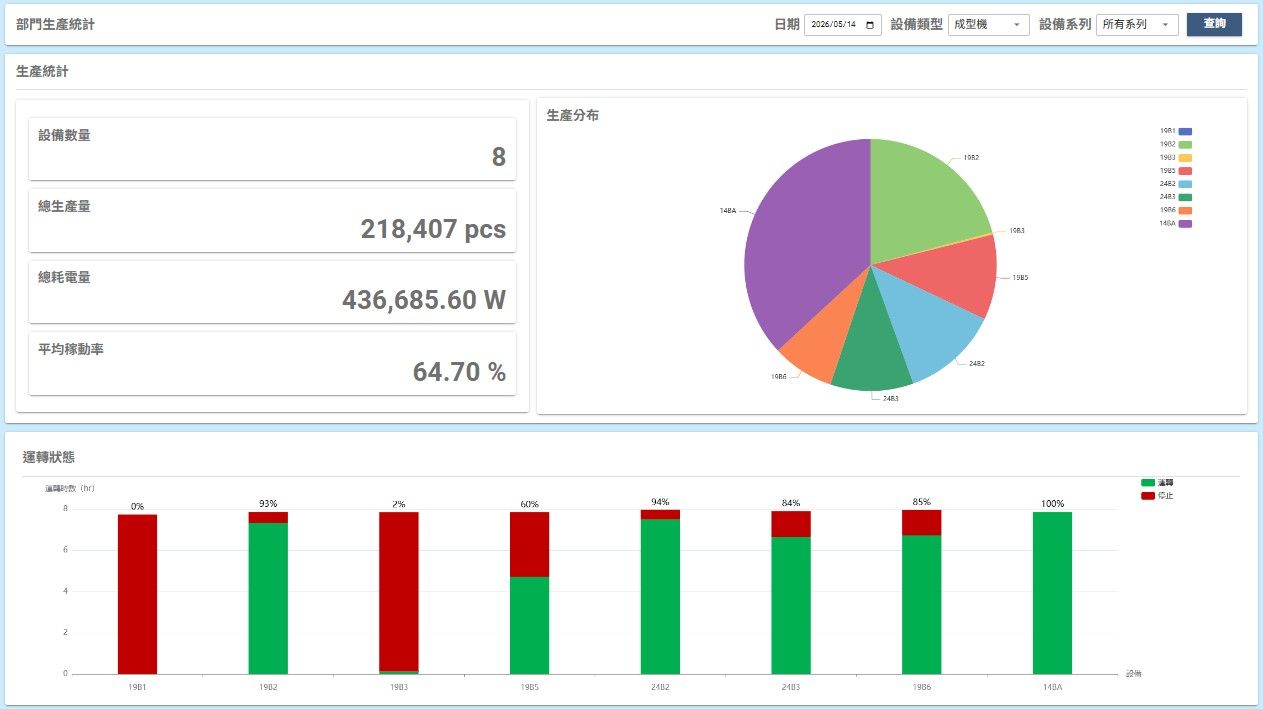Image resolution: width=1263 pixels, height=709 pixels.
Task: Toggle the 19B3 entry in the pie legend
Action: pyautogui.click(x=1176, y=158)
